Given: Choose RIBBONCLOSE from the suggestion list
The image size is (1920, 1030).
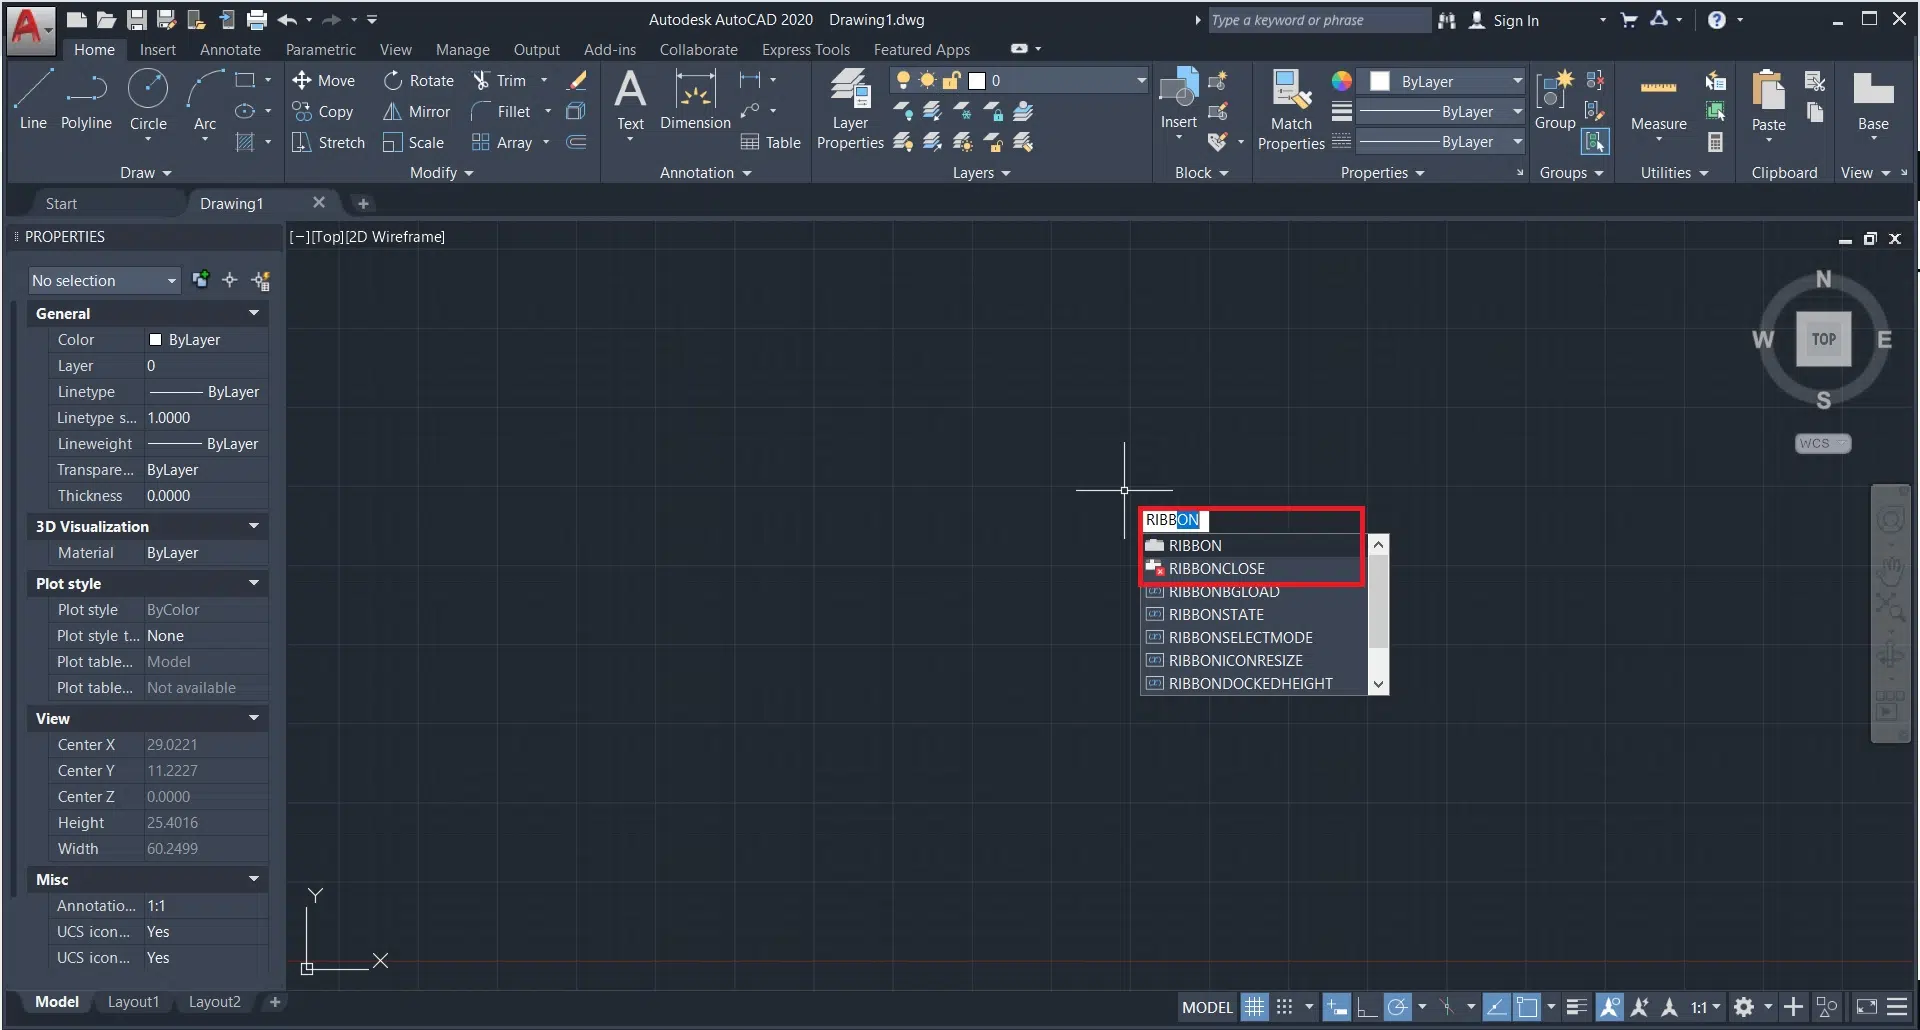Looking at the screenshot, I should [1216, 569].
